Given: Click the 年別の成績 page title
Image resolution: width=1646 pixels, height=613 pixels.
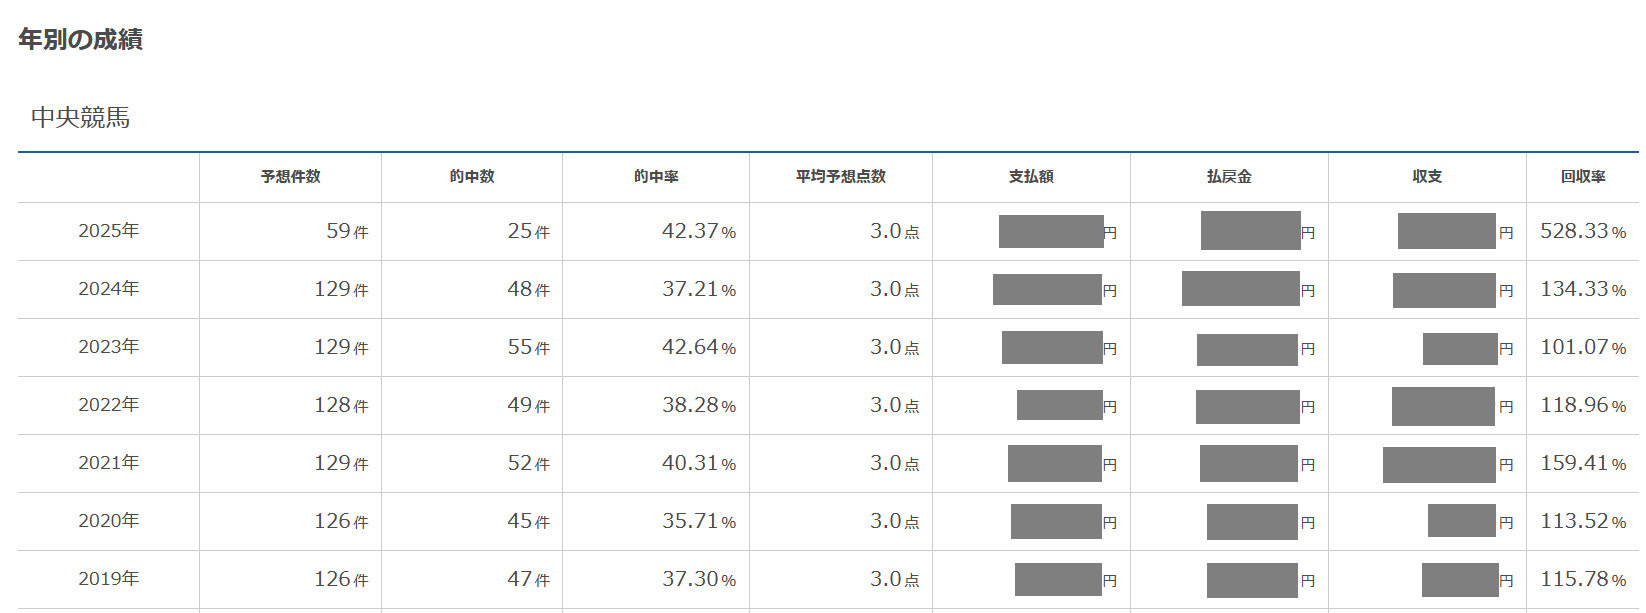Looking at the screenshot, I should (x=81, y=40).
